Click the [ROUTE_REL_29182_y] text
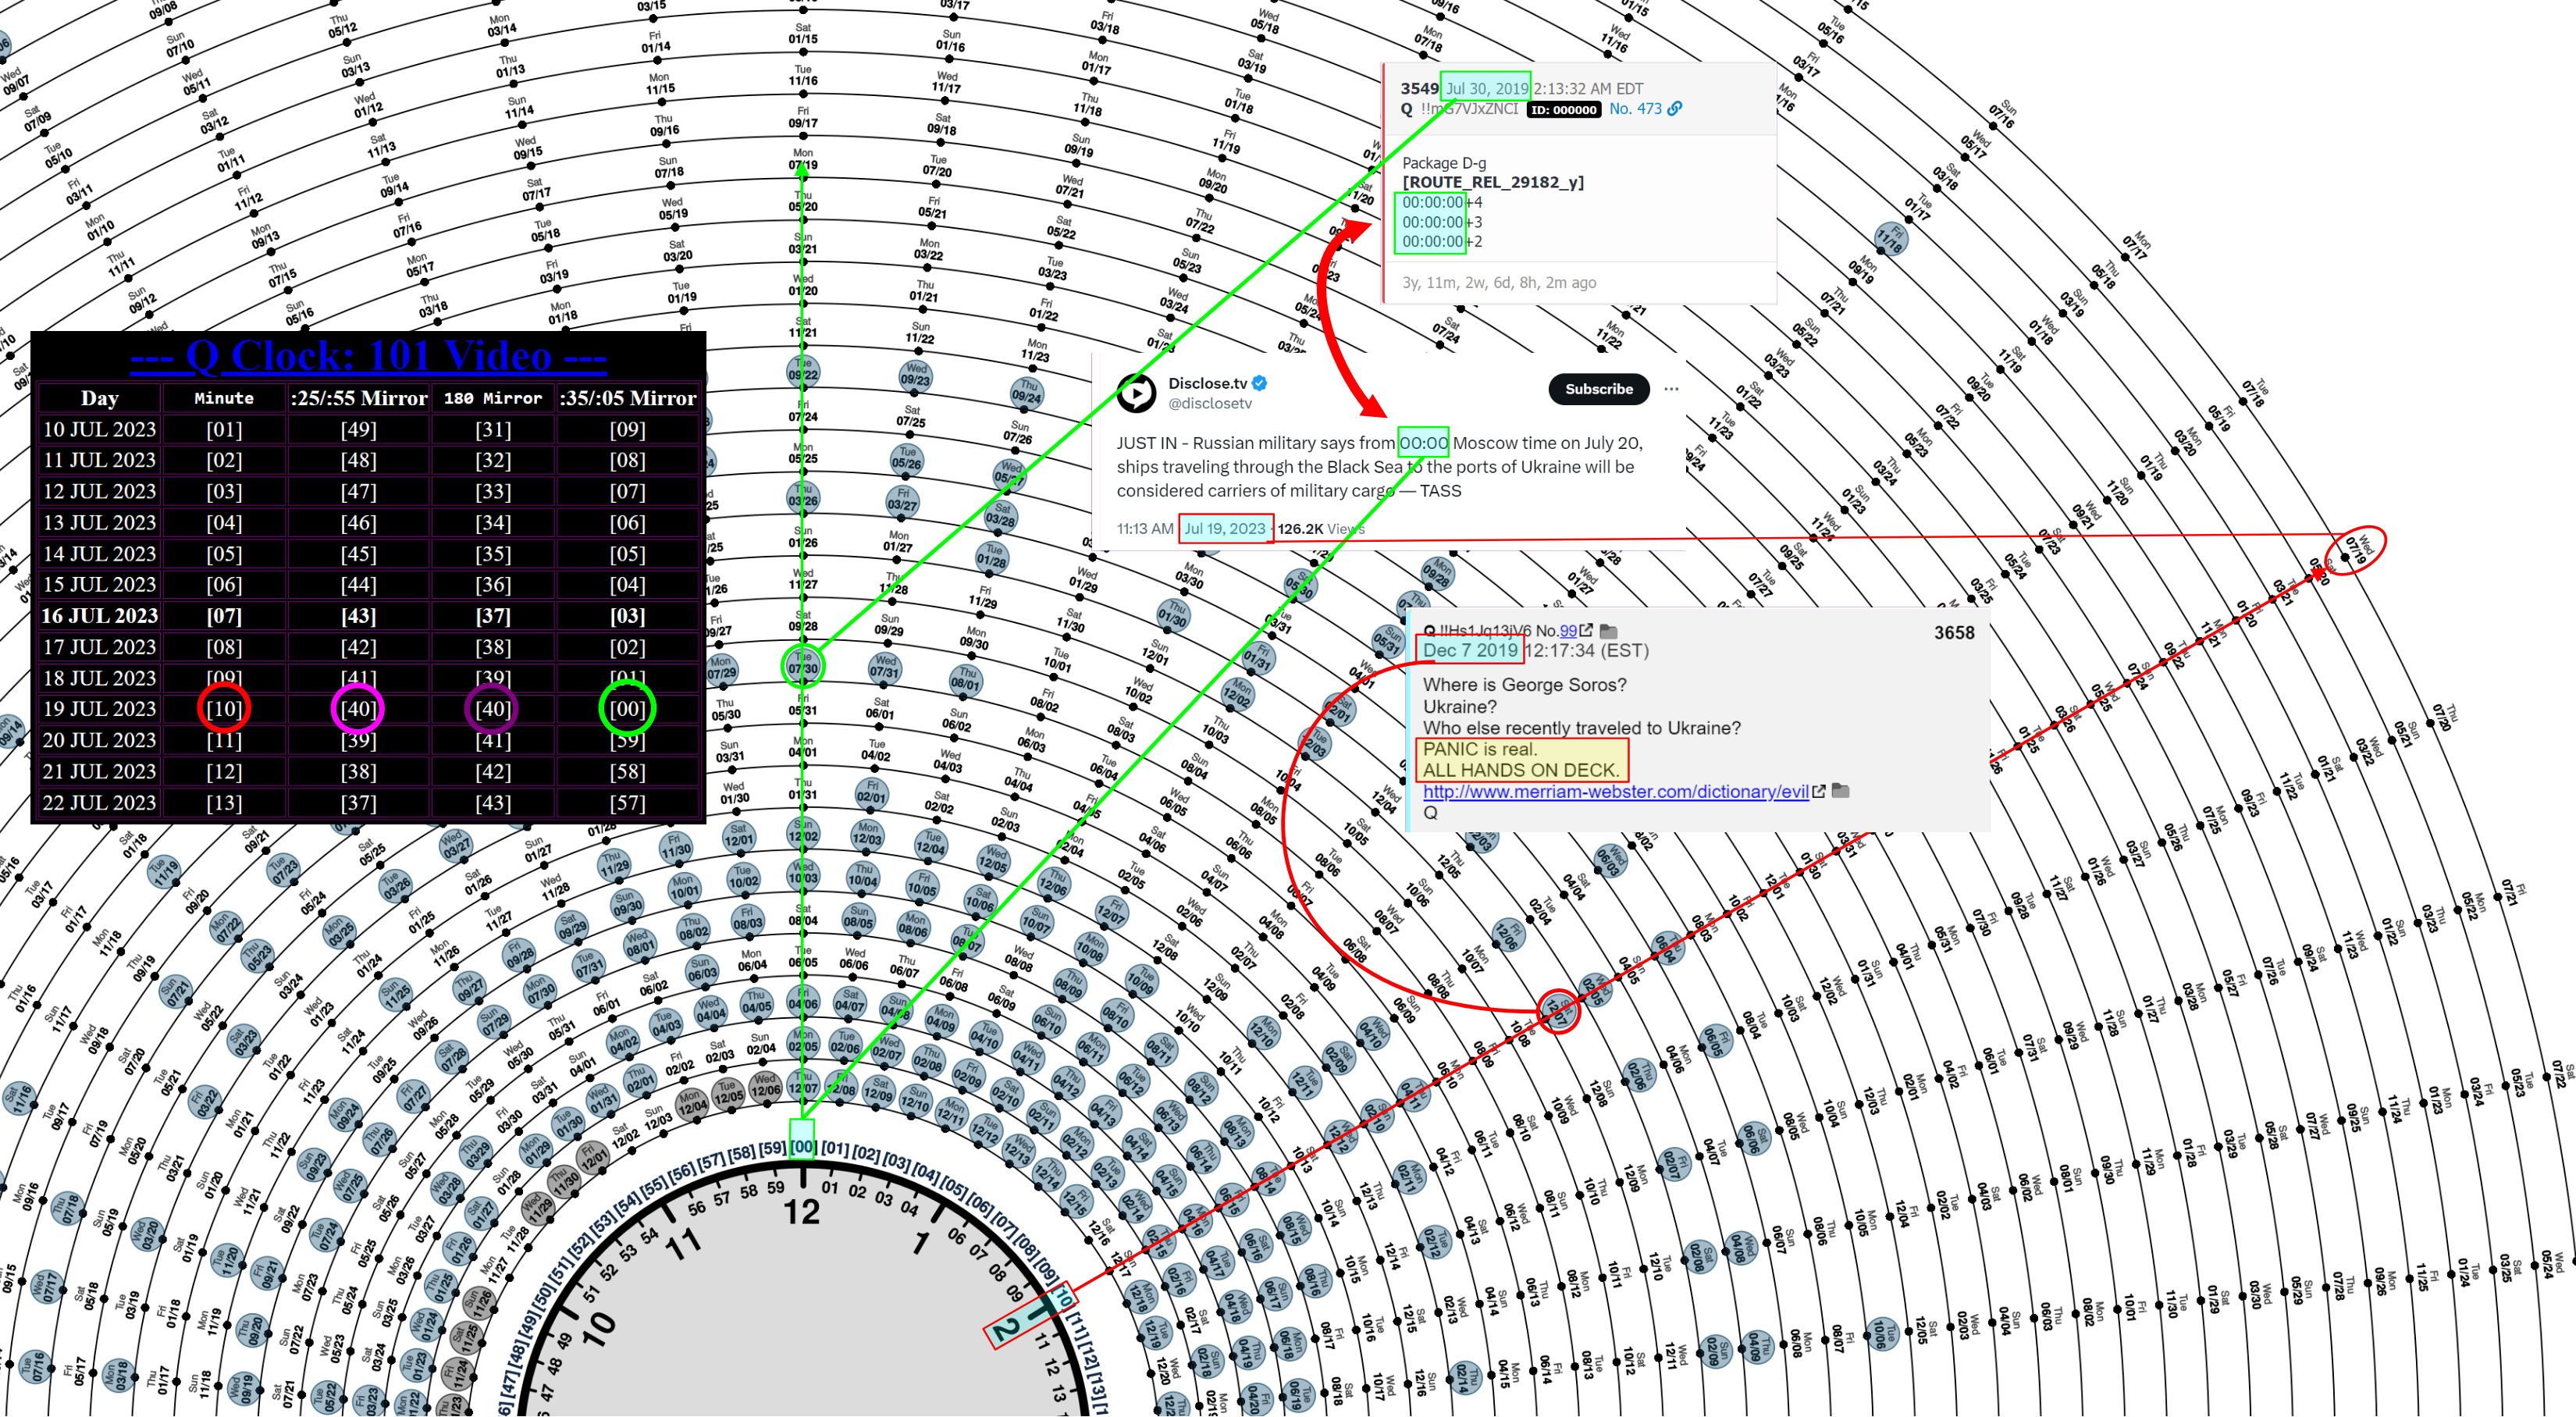Screen dimensions: 2576x1417 pyautogui.click(x=1493, y=182)
